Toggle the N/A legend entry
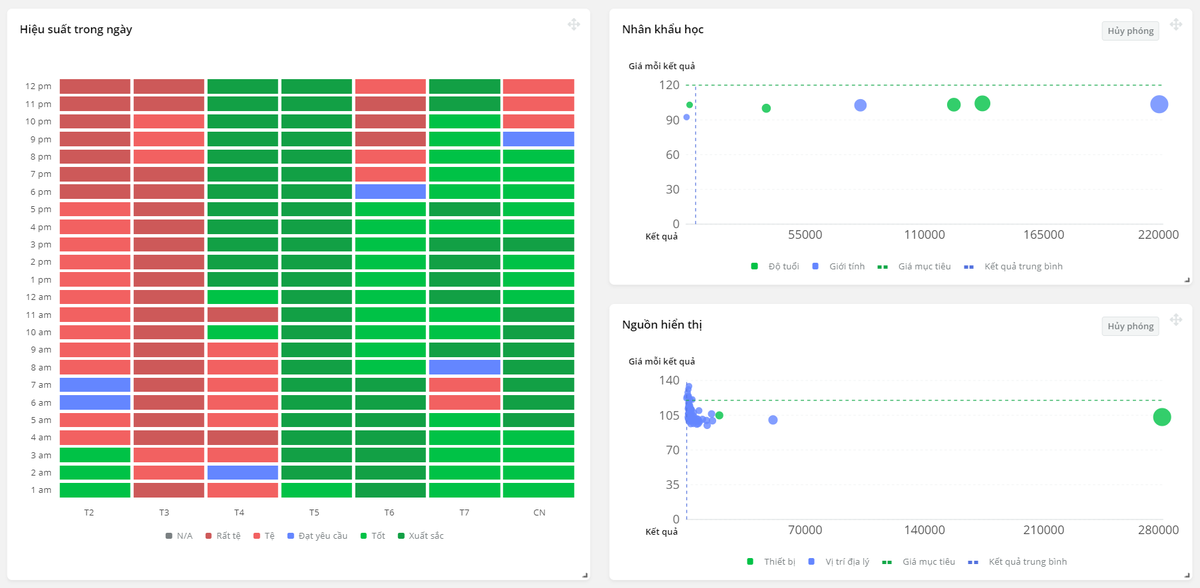The image size is (1200, 588). [179, 536]
